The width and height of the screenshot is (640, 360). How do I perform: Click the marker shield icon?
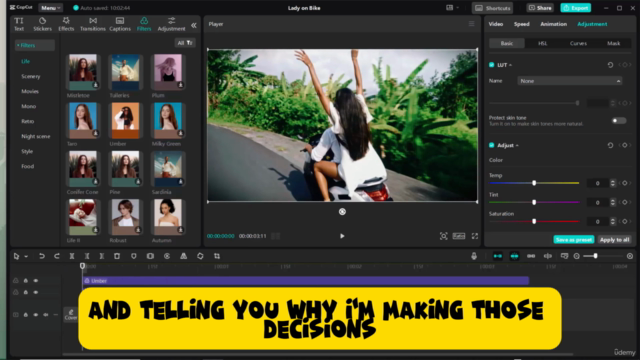(133, 256)
